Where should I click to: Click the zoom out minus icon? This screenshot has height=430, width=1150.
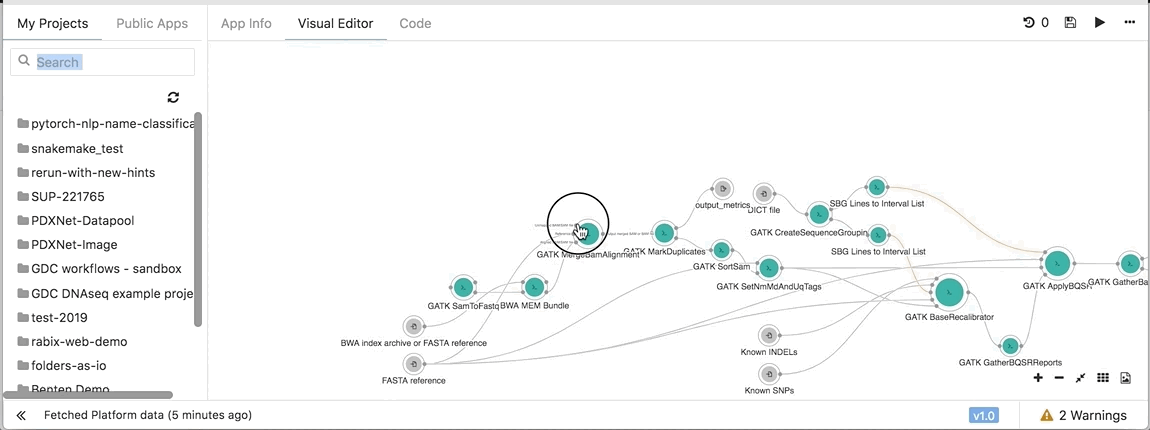pos(1059,378)
